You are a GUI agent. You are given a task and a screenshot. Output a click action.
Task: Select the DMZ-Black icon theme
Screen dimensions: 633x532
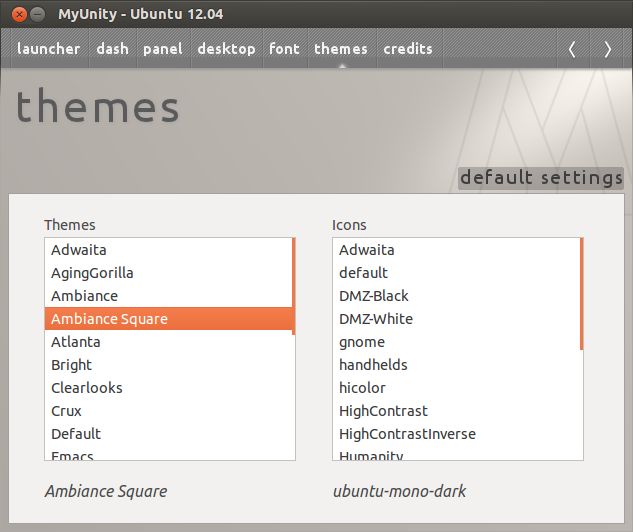point(456,296)
